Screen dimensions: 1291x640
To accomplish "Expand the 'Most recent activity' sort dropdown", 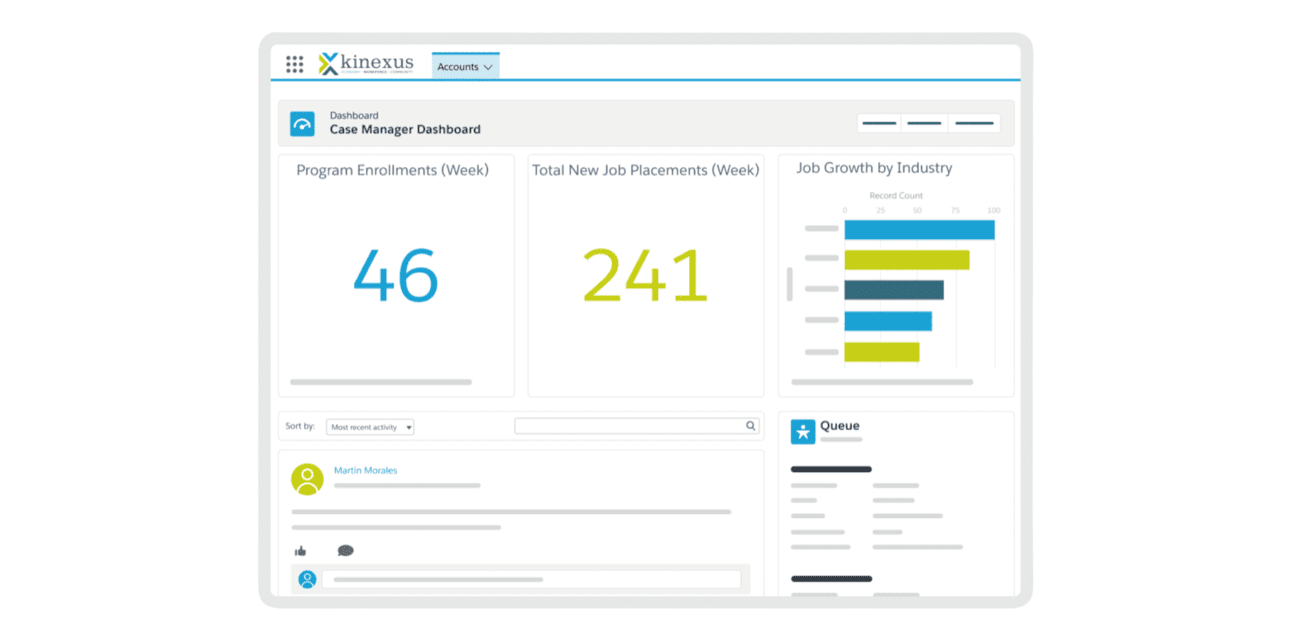I will click(x=370, y=427).
